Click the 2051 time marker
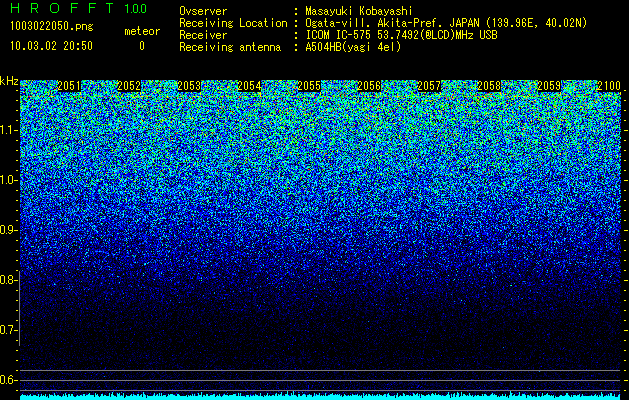The image size is (629, 400). pyautogui.click(x=69, y=86)
